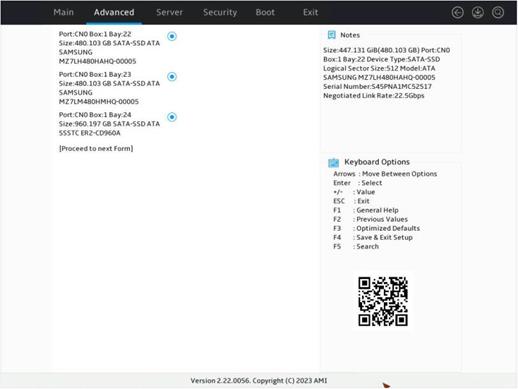Click the F4 Save & Exit Setup entry
This screenshot has width=518, height=389.
click(x=373, y=237)
